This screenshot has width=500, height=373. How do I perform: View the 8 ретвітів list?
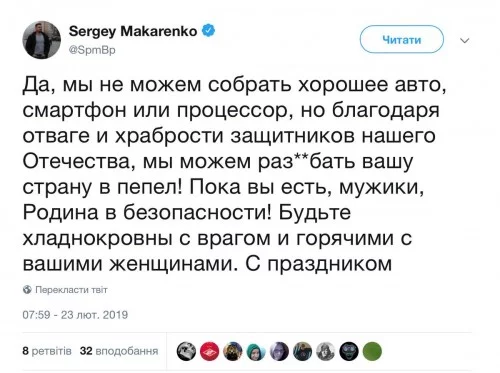click(x=47, y=351)
